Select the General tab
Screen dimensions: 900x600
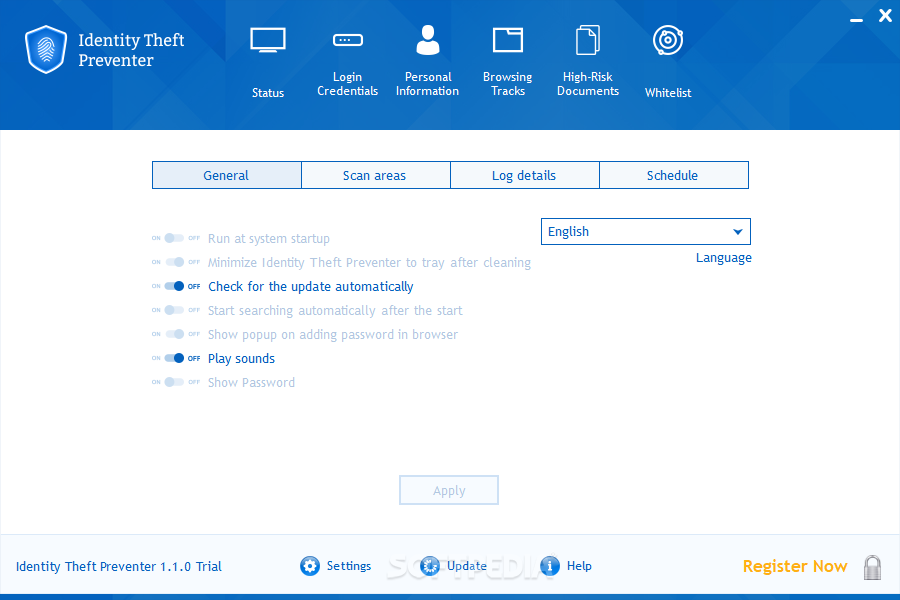[227, 175]
